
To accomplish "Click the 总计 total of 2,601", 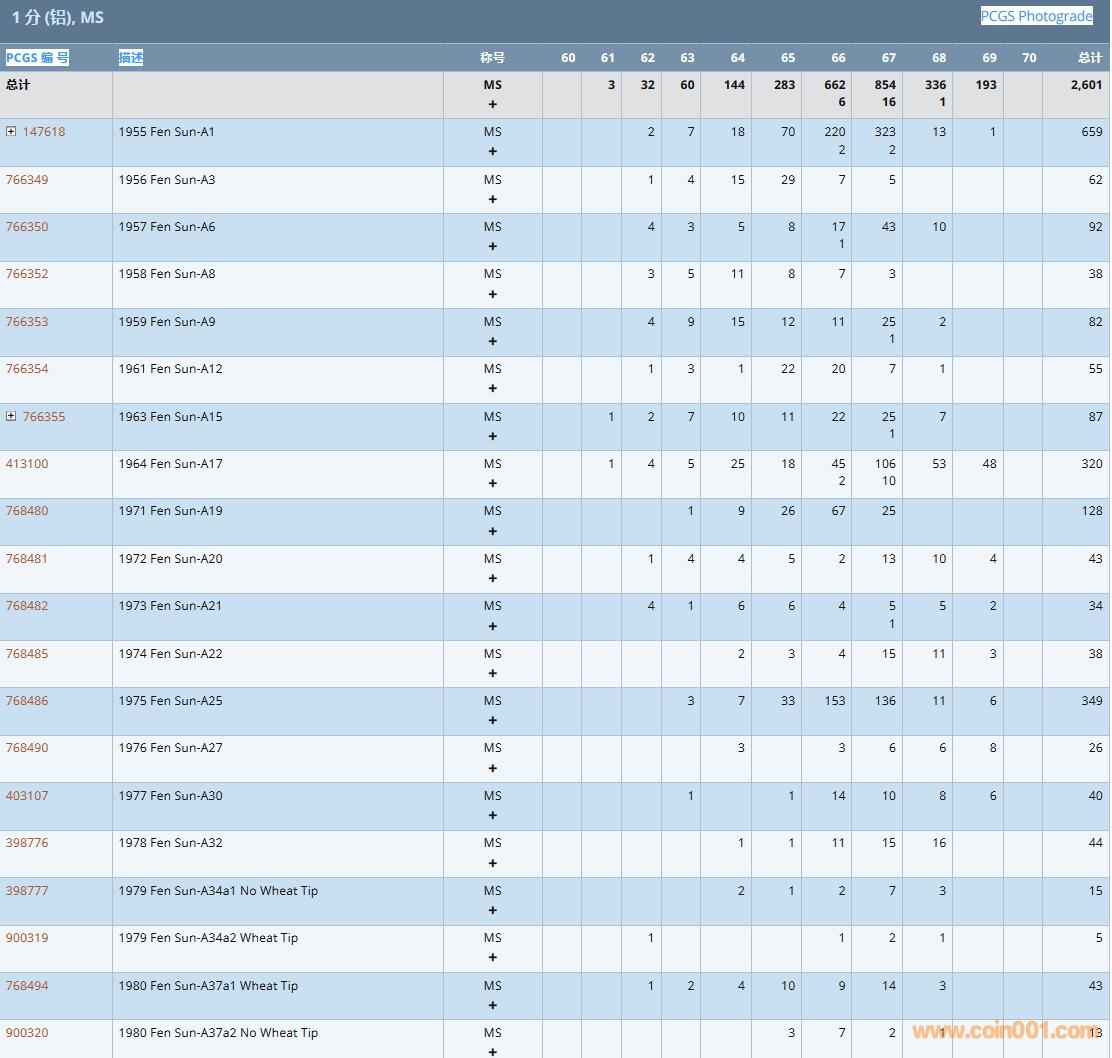I will pos(1086,85).
